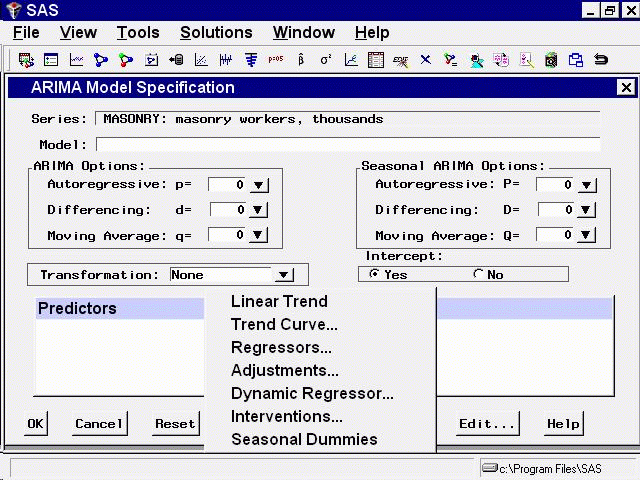Choose Seasonal Dummies from the popup menu
The image size is (640, 480).
click(x=304, y=439)
